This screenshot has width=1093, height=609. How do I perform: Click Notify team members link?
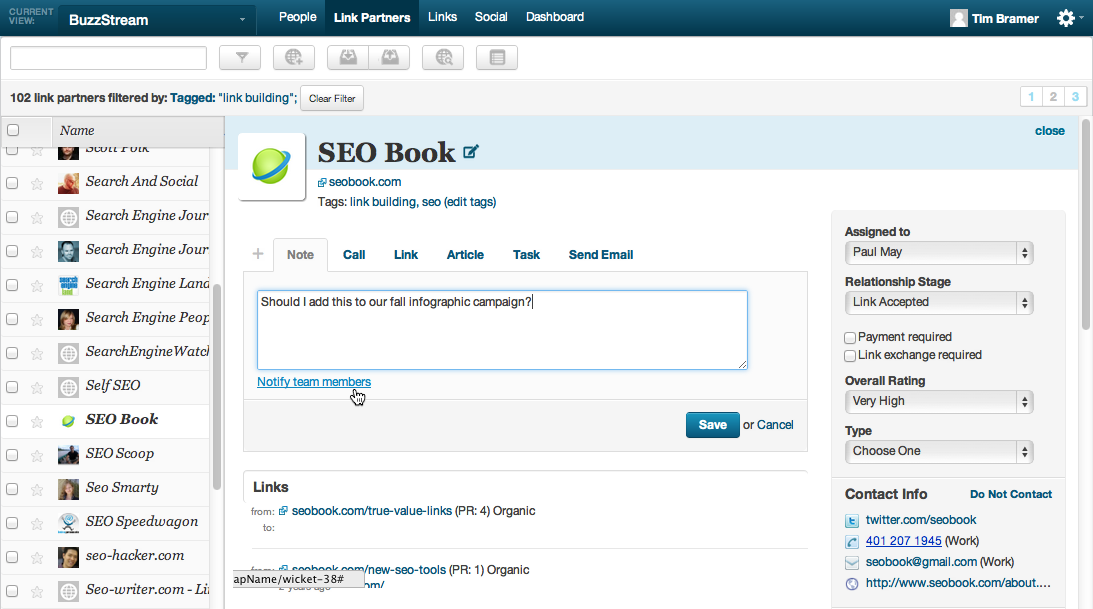point(314,382)
